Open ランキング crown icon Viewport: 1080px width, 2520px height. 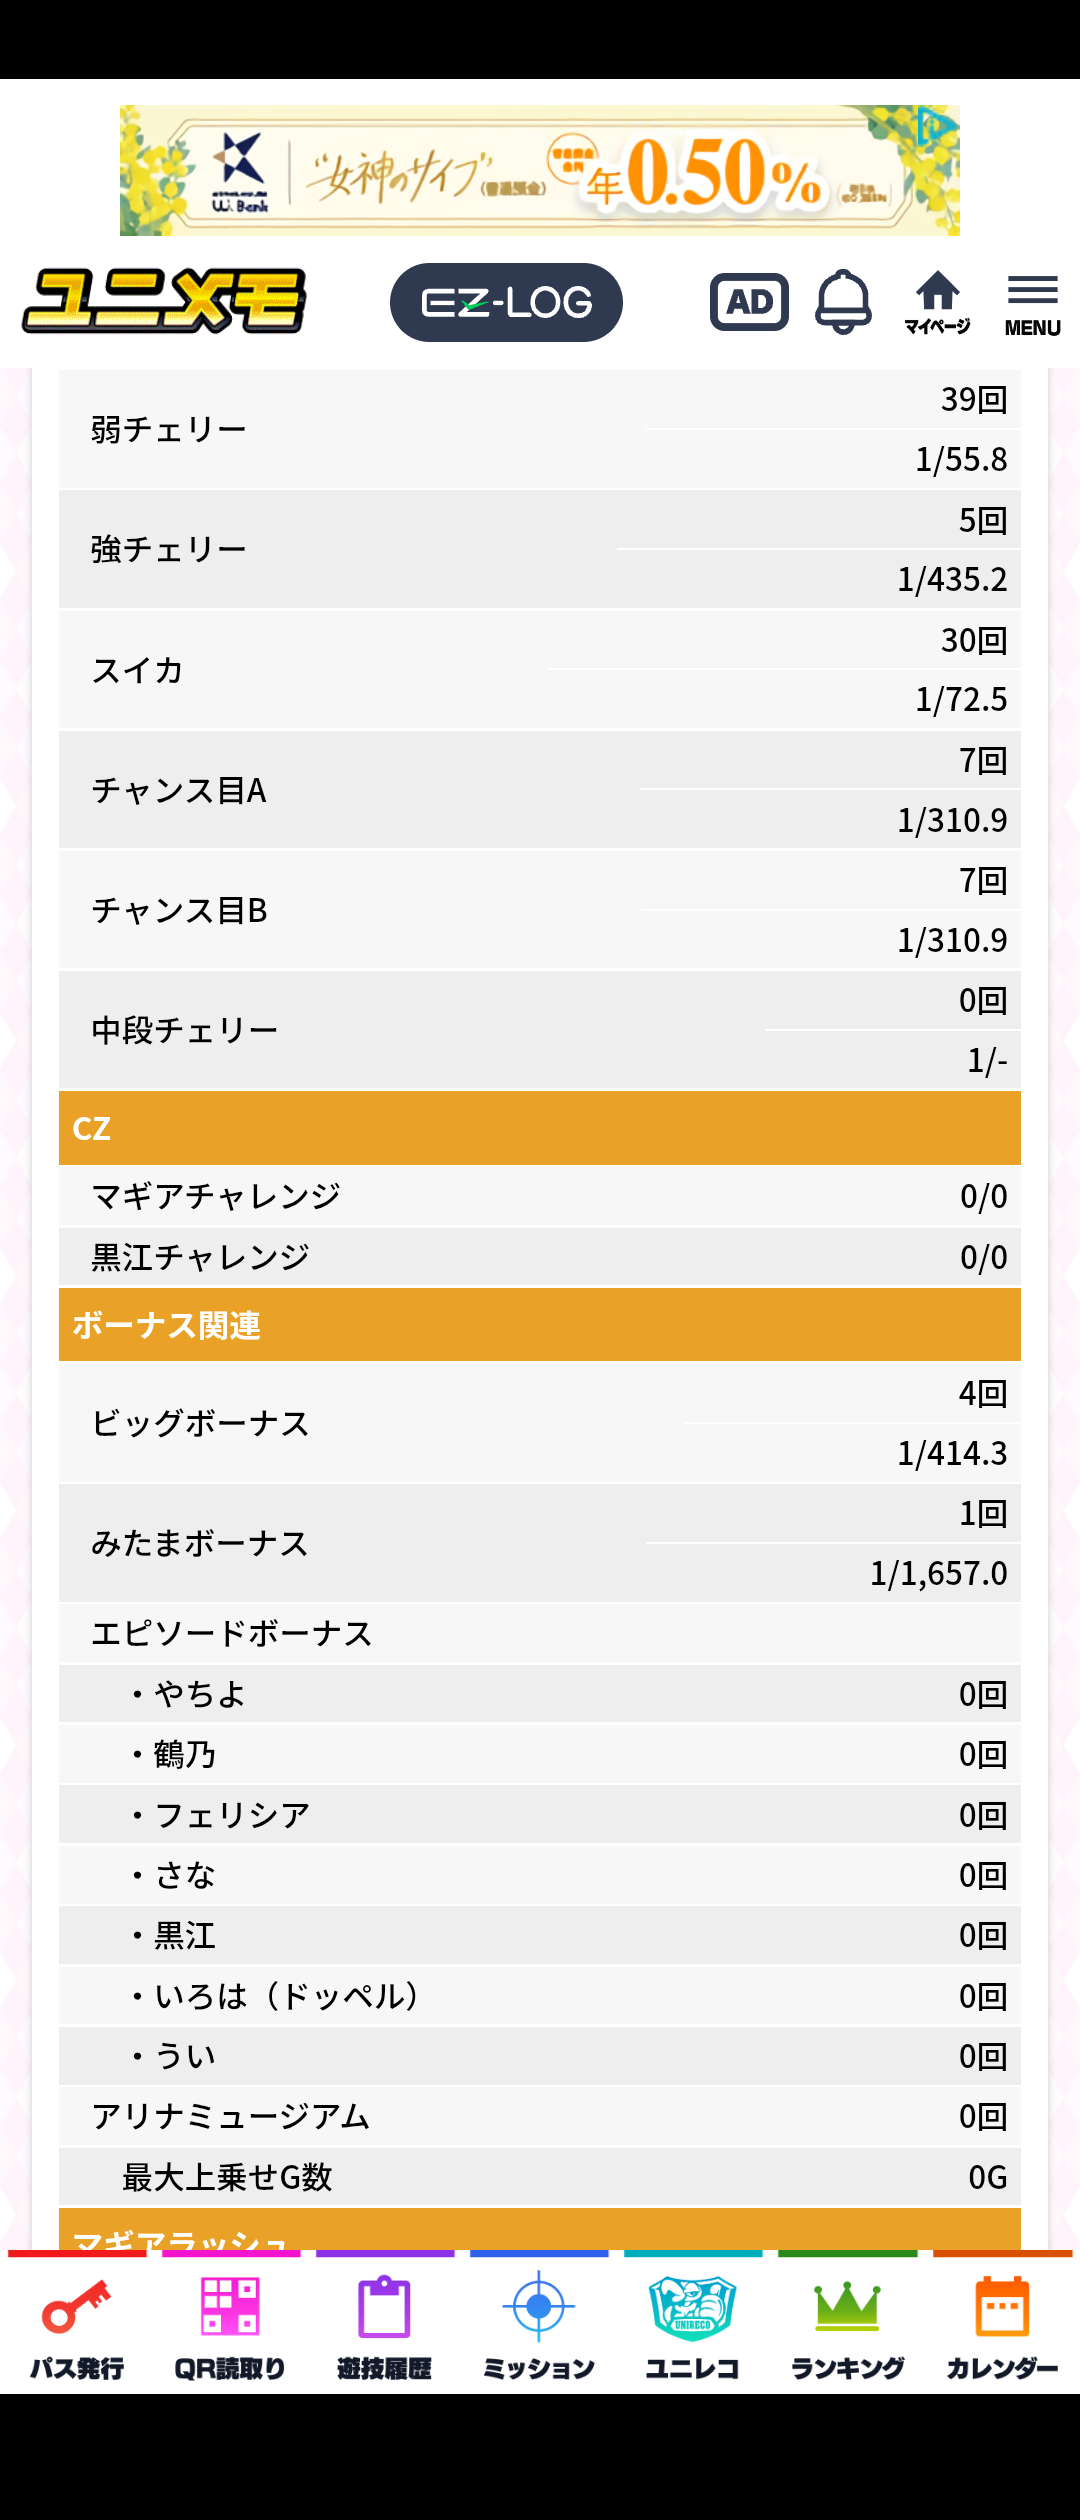point(847,2324)
